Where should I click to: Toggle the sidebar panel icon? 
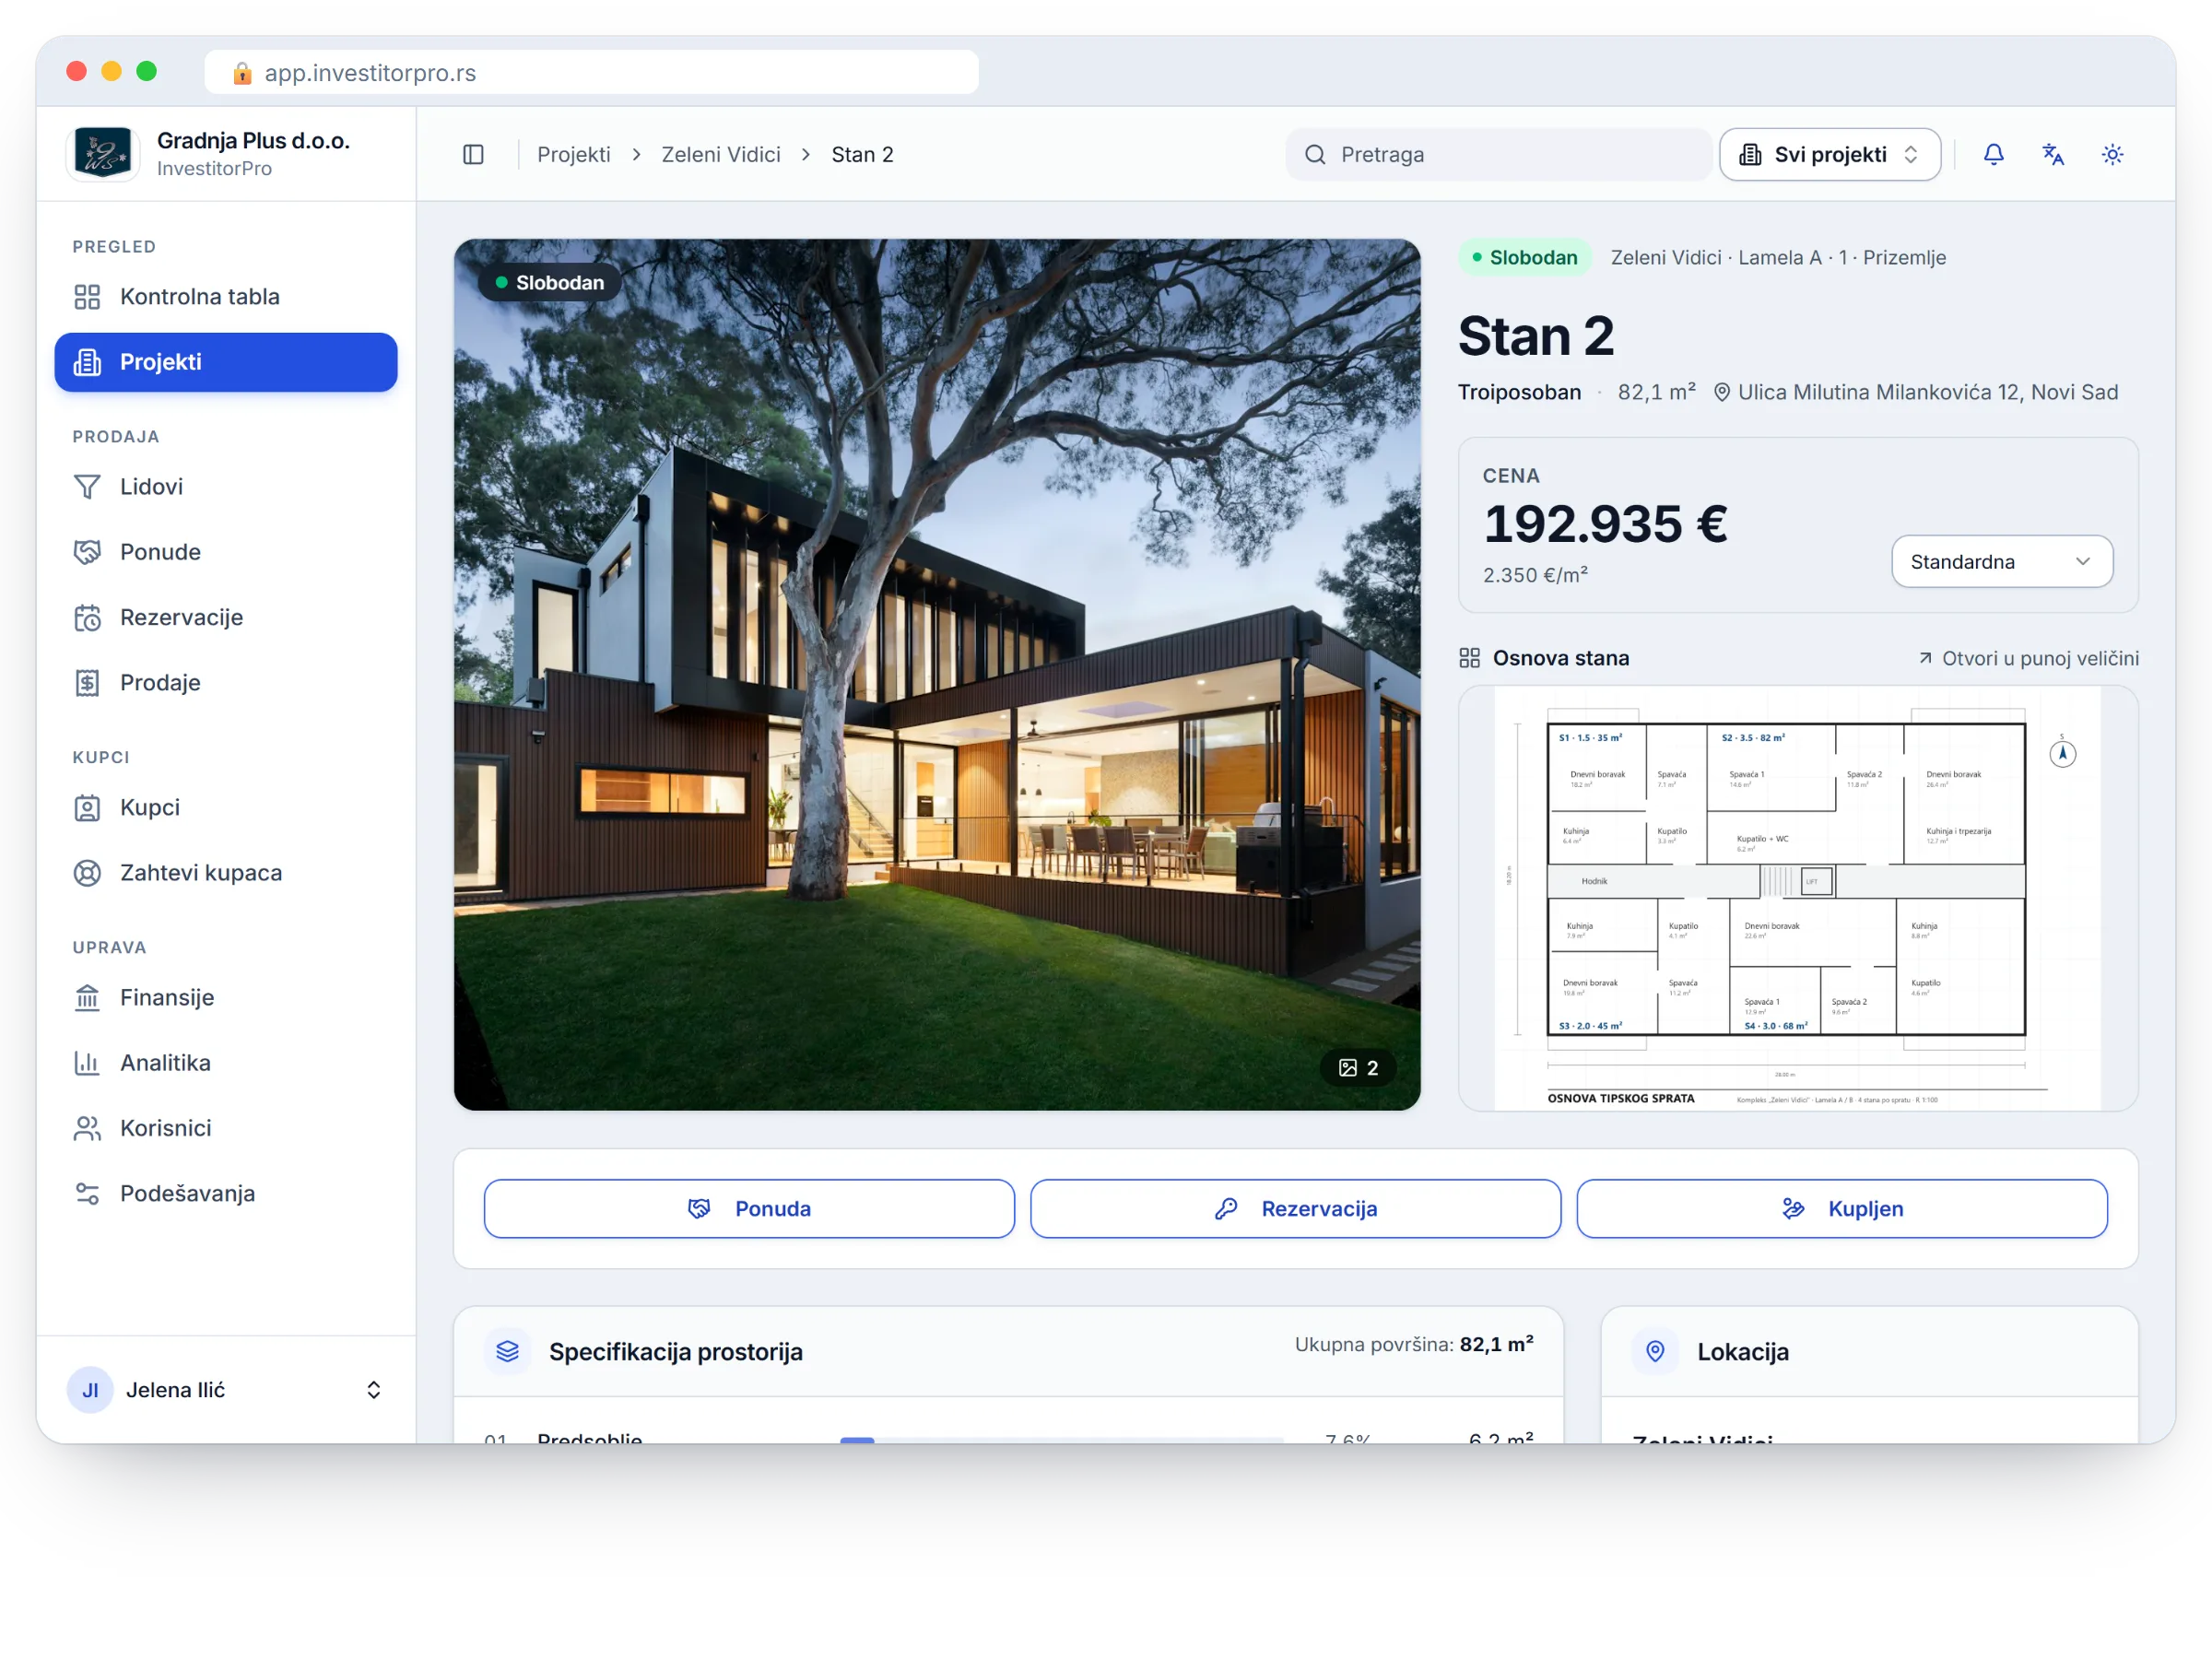tap(473, 154)
